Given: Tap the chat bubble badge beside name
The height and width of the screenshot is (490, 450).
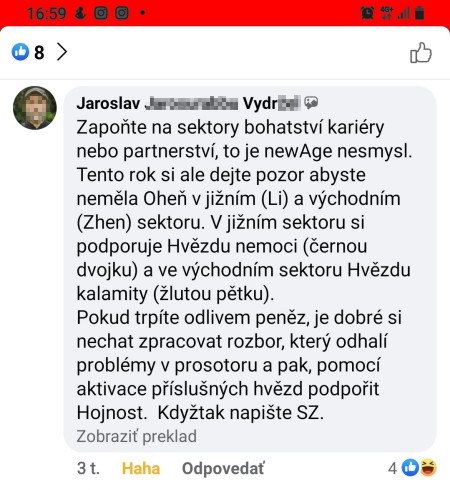Looking at the screenshot, I should coord(311,103).
